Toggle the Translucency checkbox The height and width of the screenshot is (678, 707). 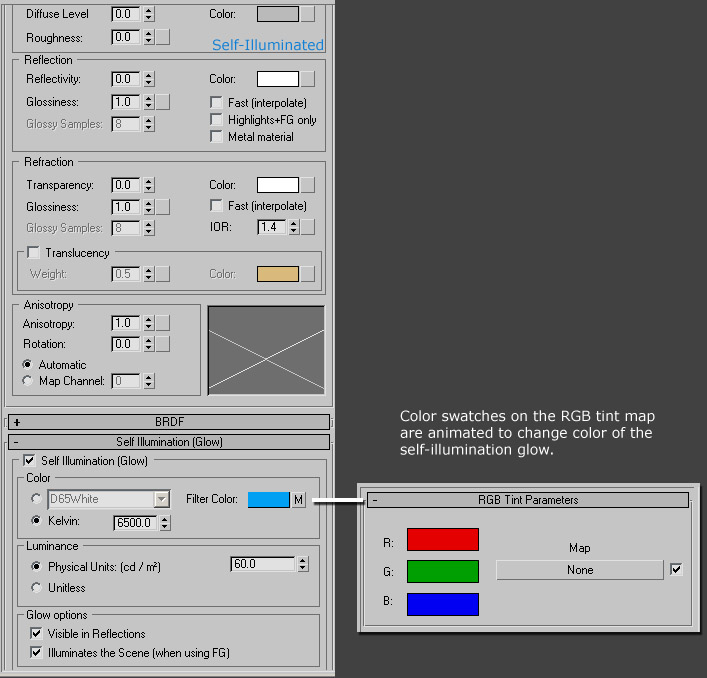pos(35,253)
